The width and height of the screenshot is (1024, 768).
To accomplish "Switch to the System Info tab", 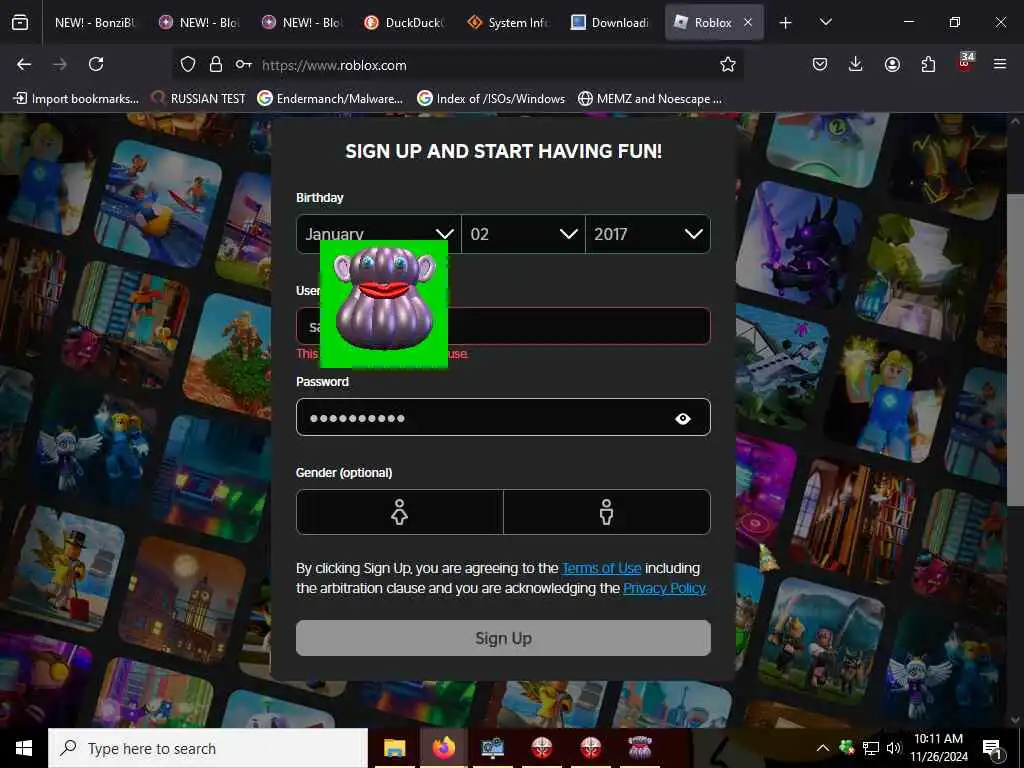I will click(x=509, y=22).
